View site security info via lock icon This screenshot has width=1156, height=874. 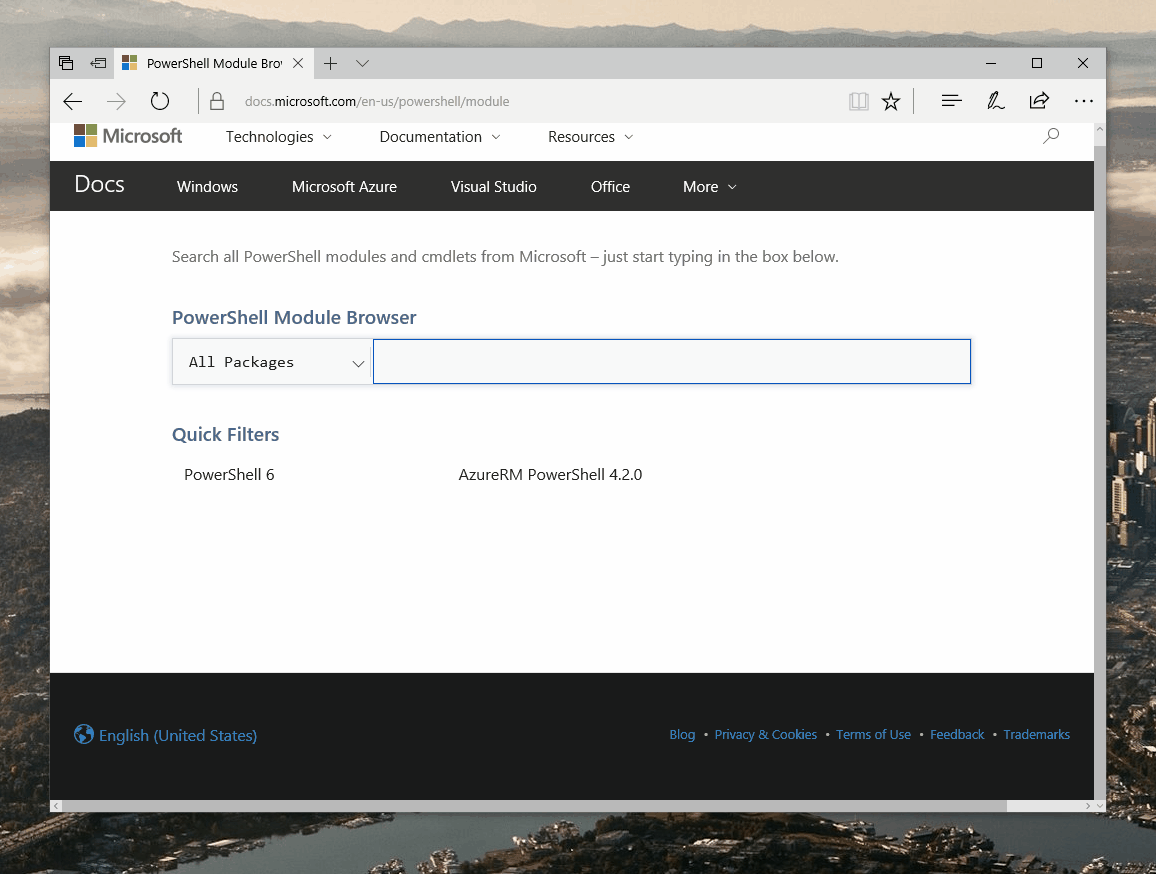[216, 101]
